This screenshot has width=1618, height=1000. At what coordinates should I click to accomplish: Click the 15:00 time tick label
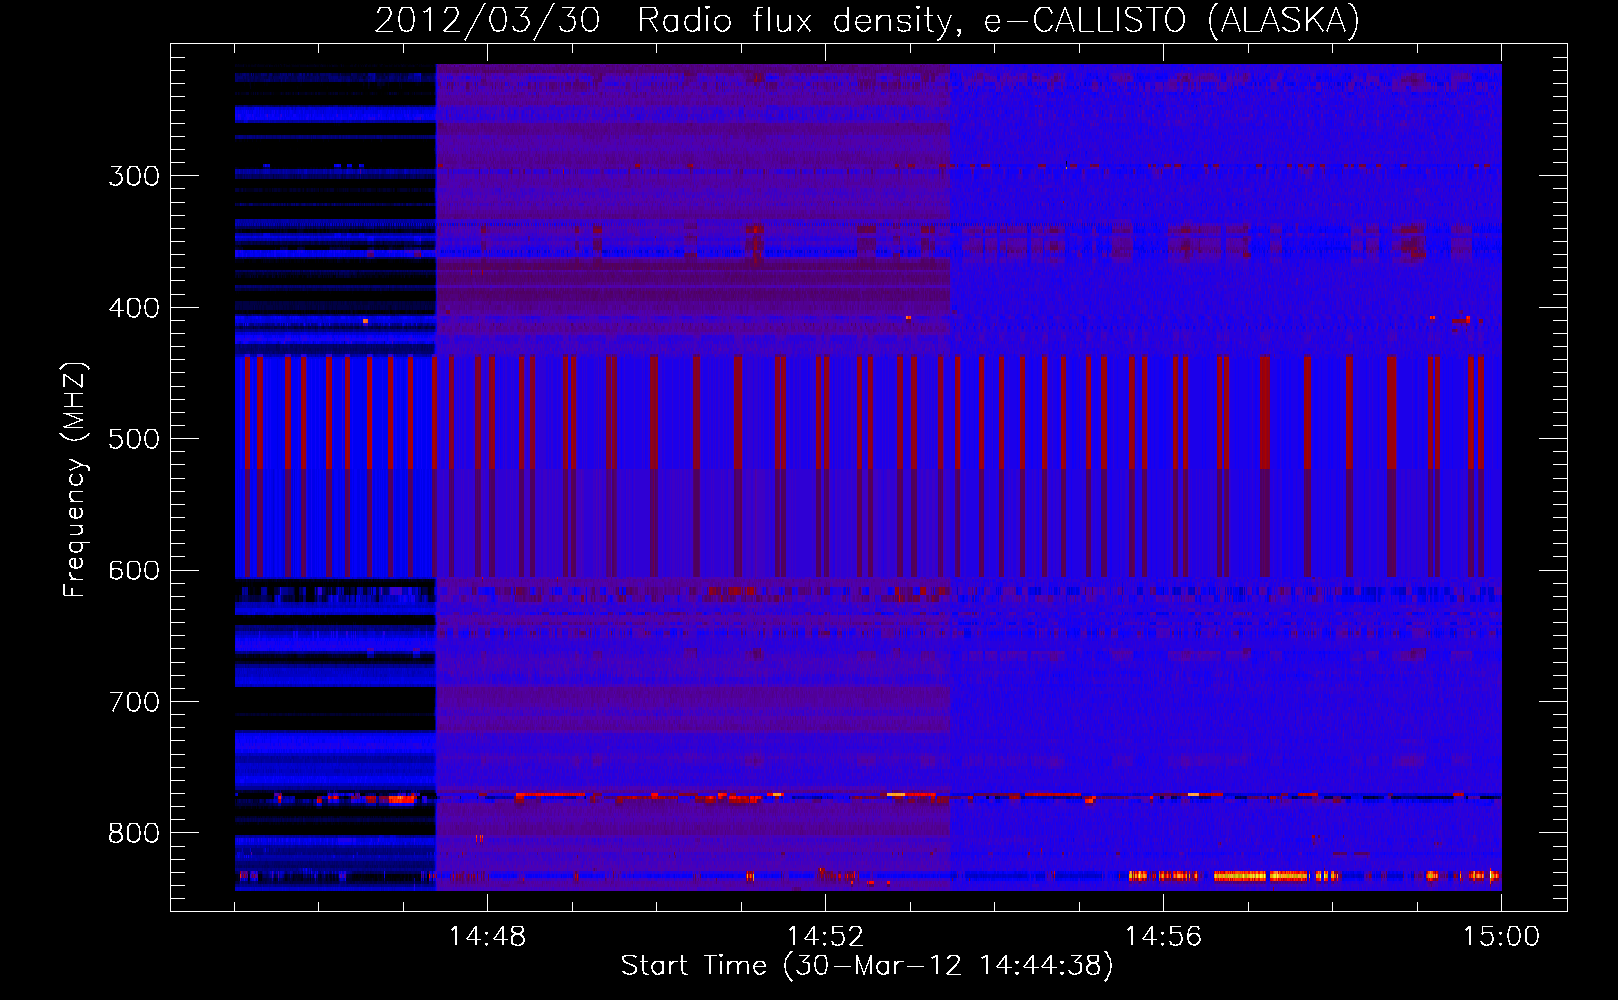[x=1501, y=937]
